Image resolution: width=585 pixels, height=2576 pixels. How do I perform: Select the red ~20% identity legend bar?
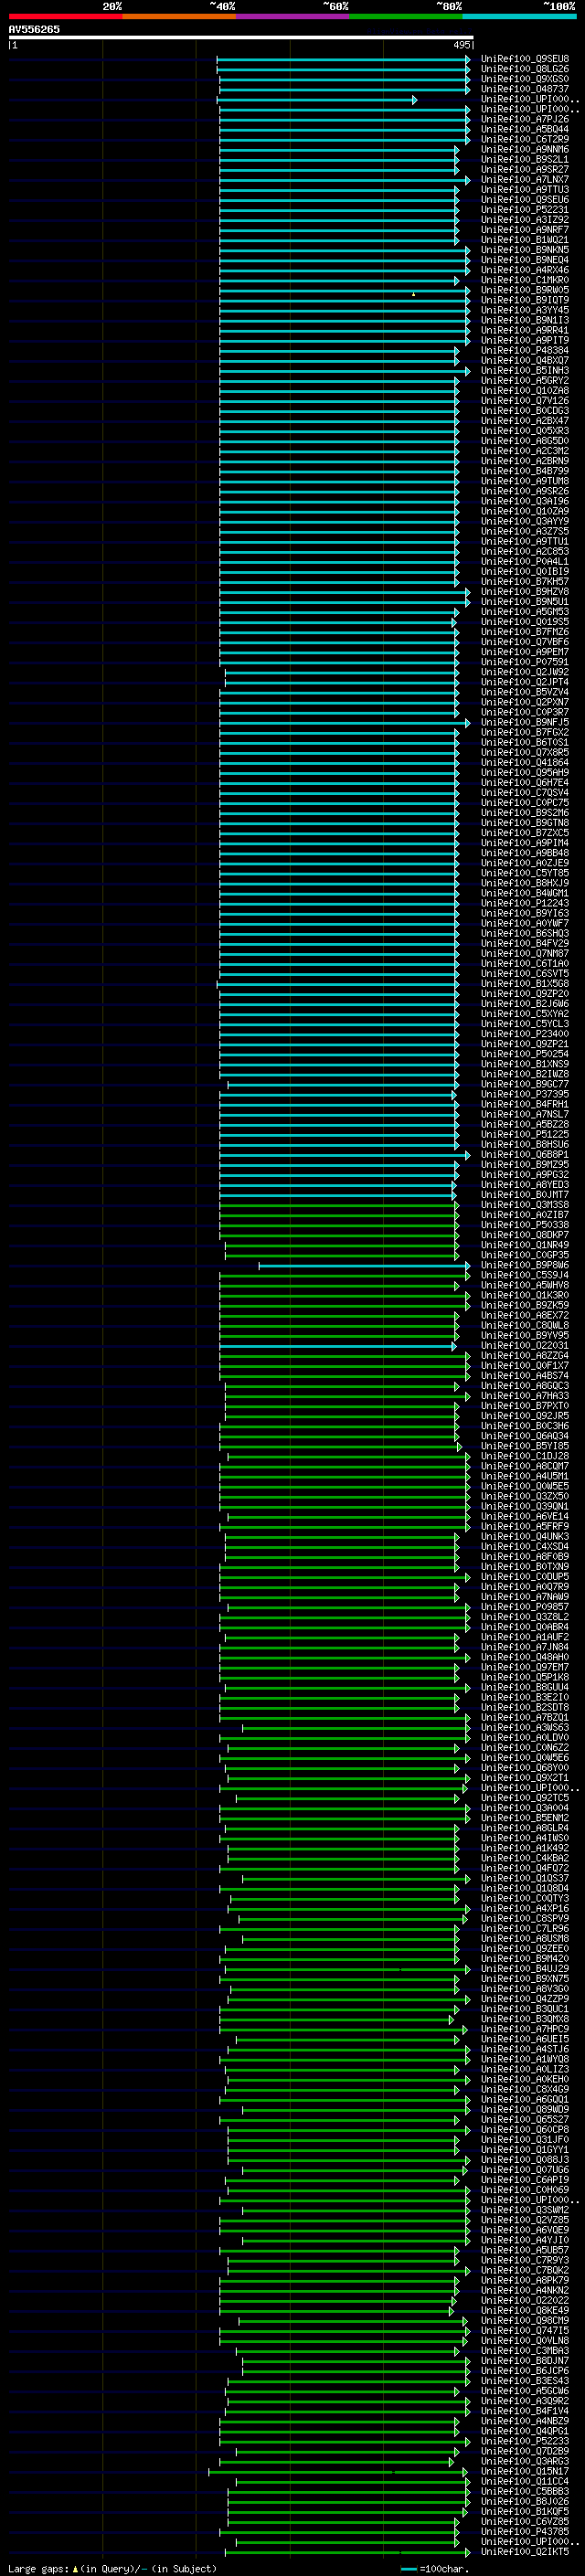[65, 16]
